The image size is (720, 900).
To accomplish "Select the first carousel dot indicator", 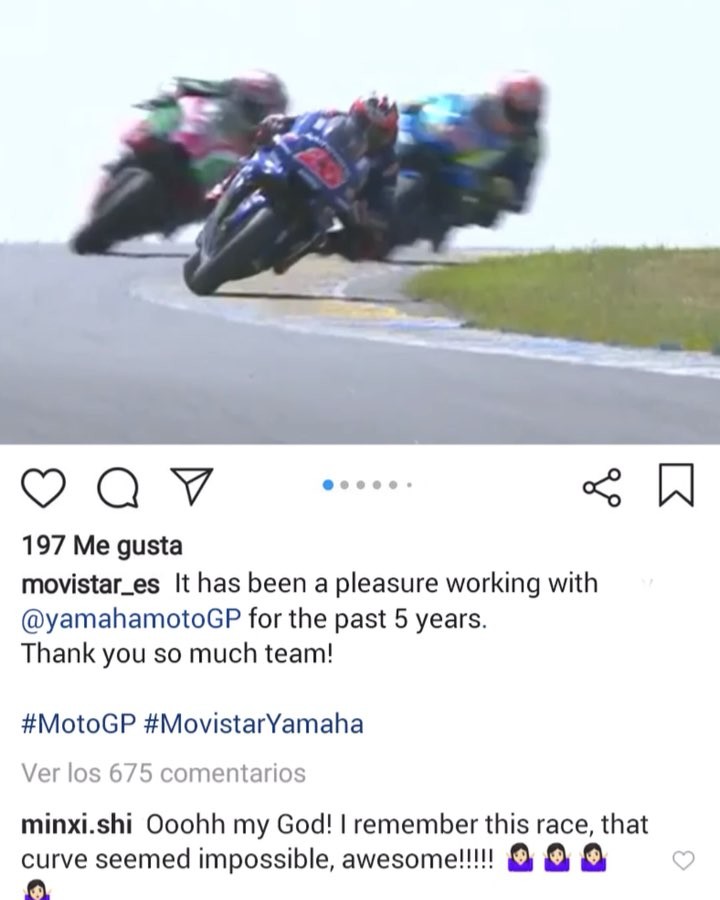I will [328, 485].
